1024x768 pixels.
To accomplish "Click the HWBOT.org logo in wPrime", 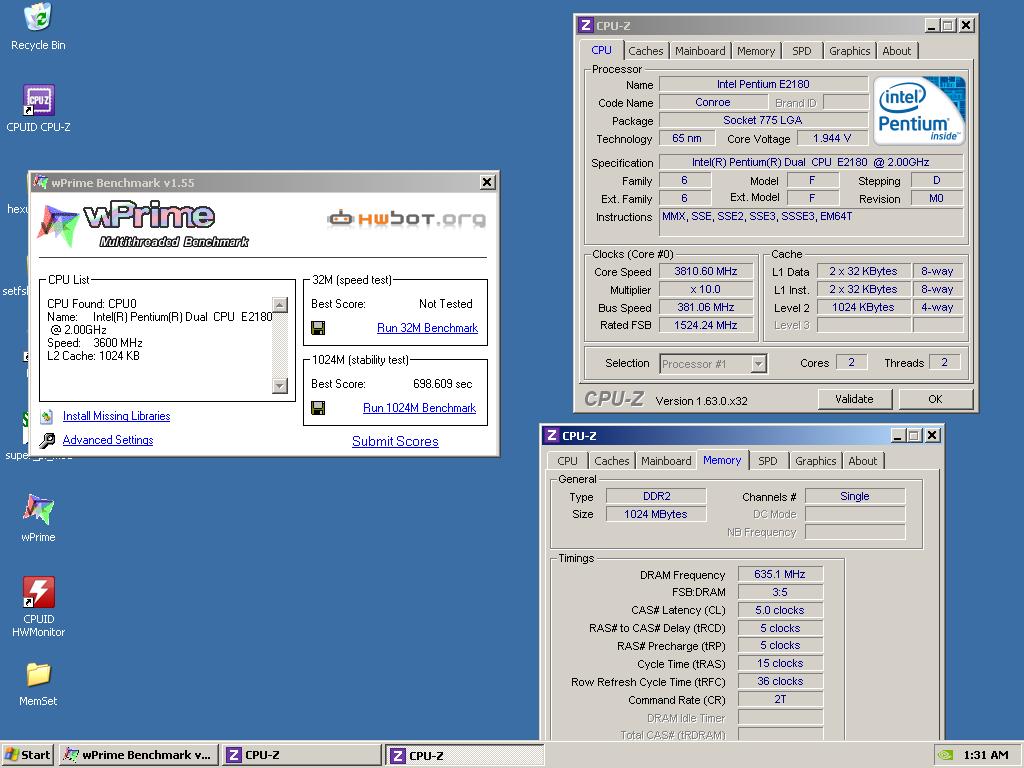I will pyautogui.click(x=406, y=218).
